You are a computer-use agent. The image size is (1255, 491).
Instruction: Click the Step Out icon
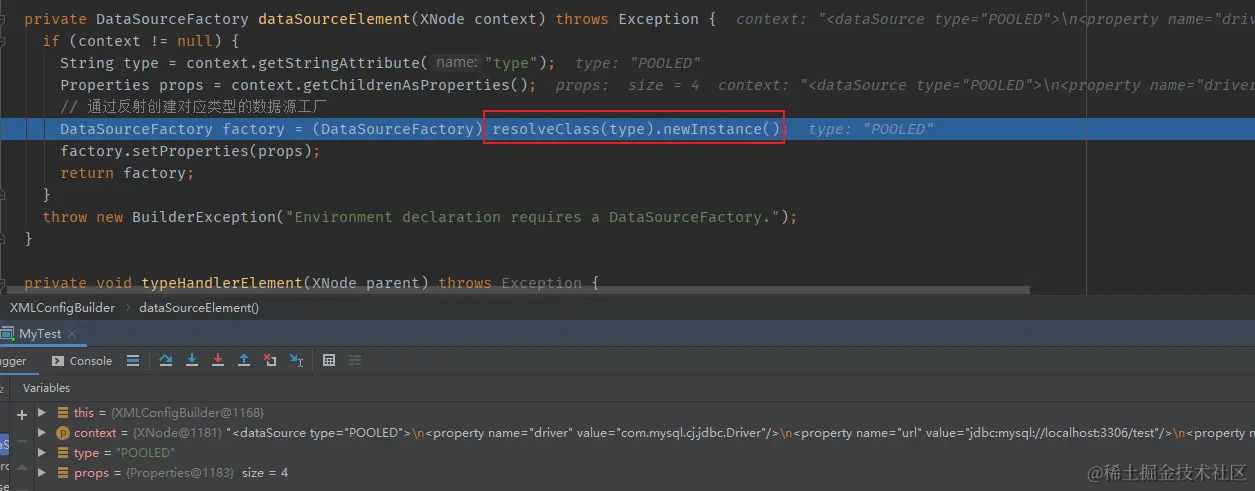[x=244, y=361]
